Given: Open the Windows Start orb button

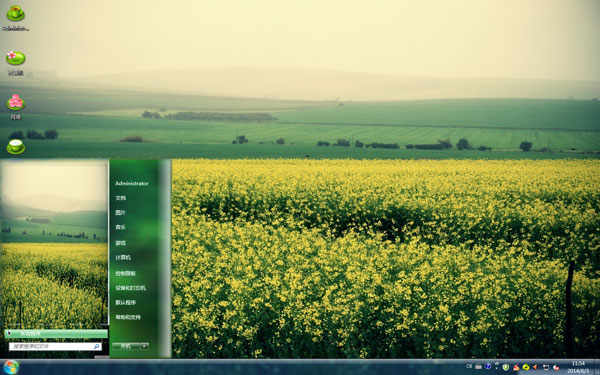Looking at the screenshot, I should [11, 367].
